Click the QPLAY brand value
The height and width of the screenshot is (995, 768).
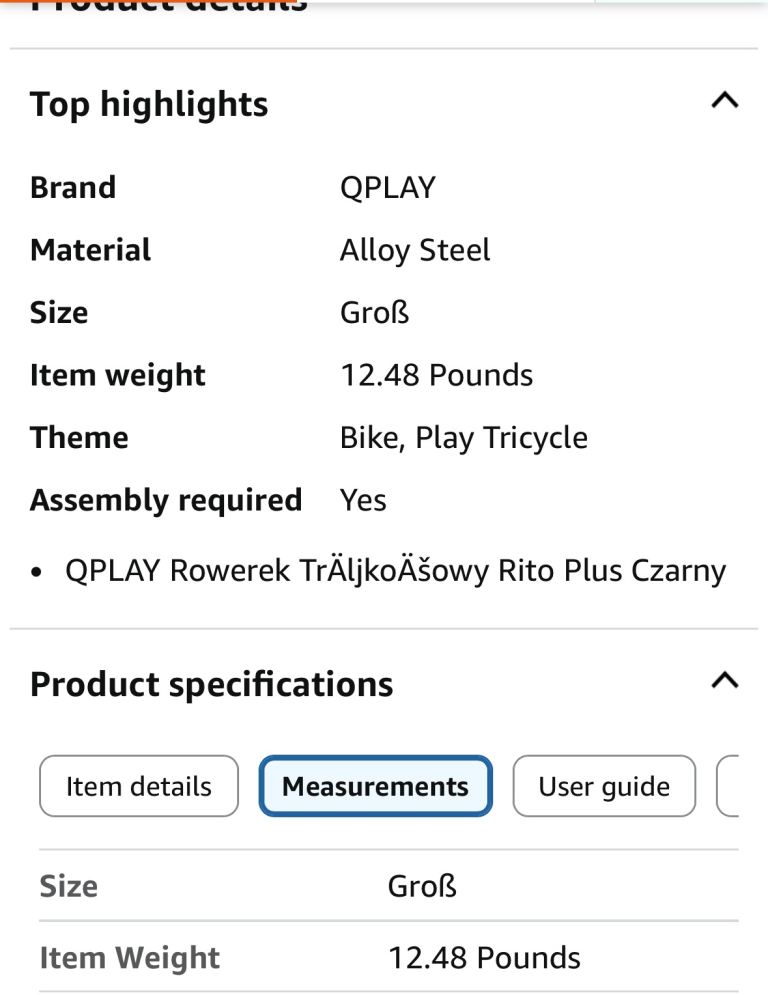click(387, 188)
